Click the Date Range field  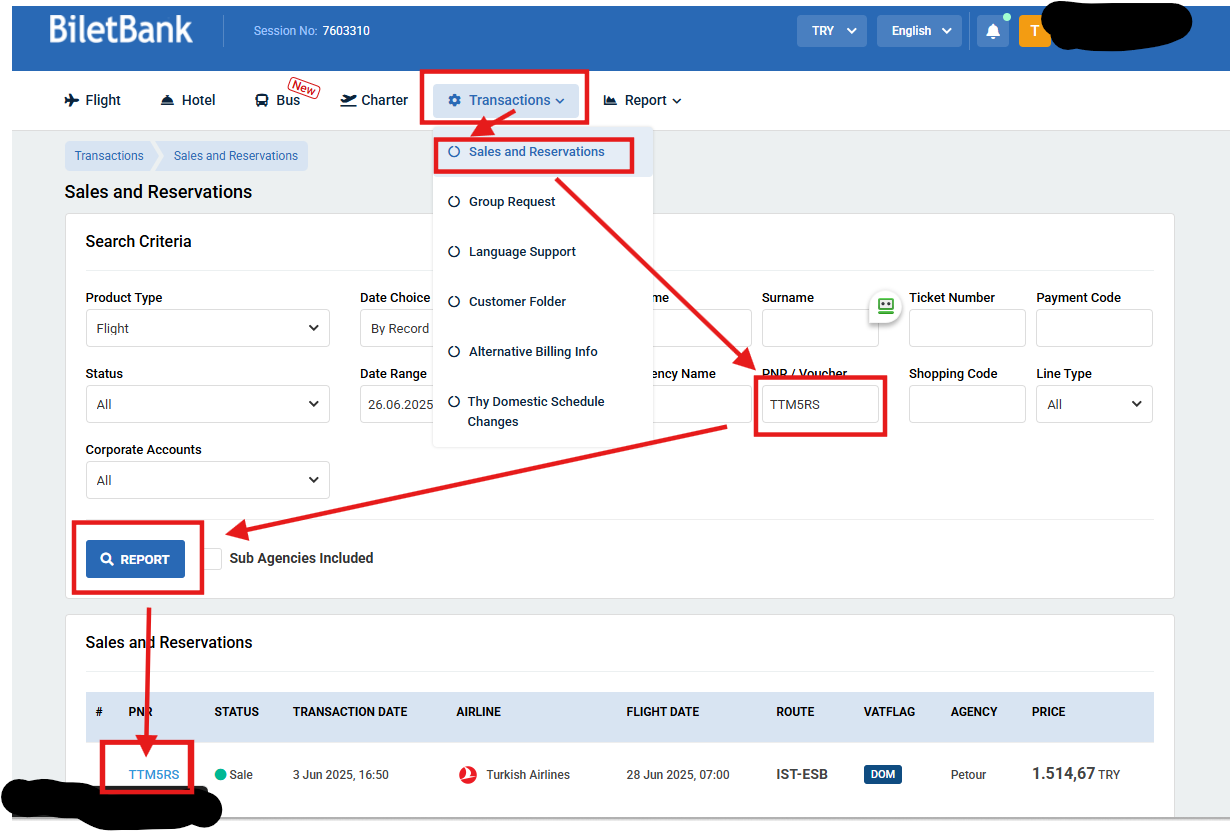(x=397, y=404)
